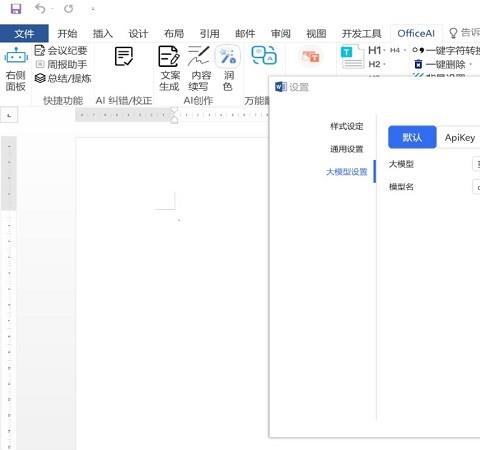The height and width of the screenshot is (450, 480).
Task: Switch to the 插入 ribbon tab
Action: click(103, 33)
